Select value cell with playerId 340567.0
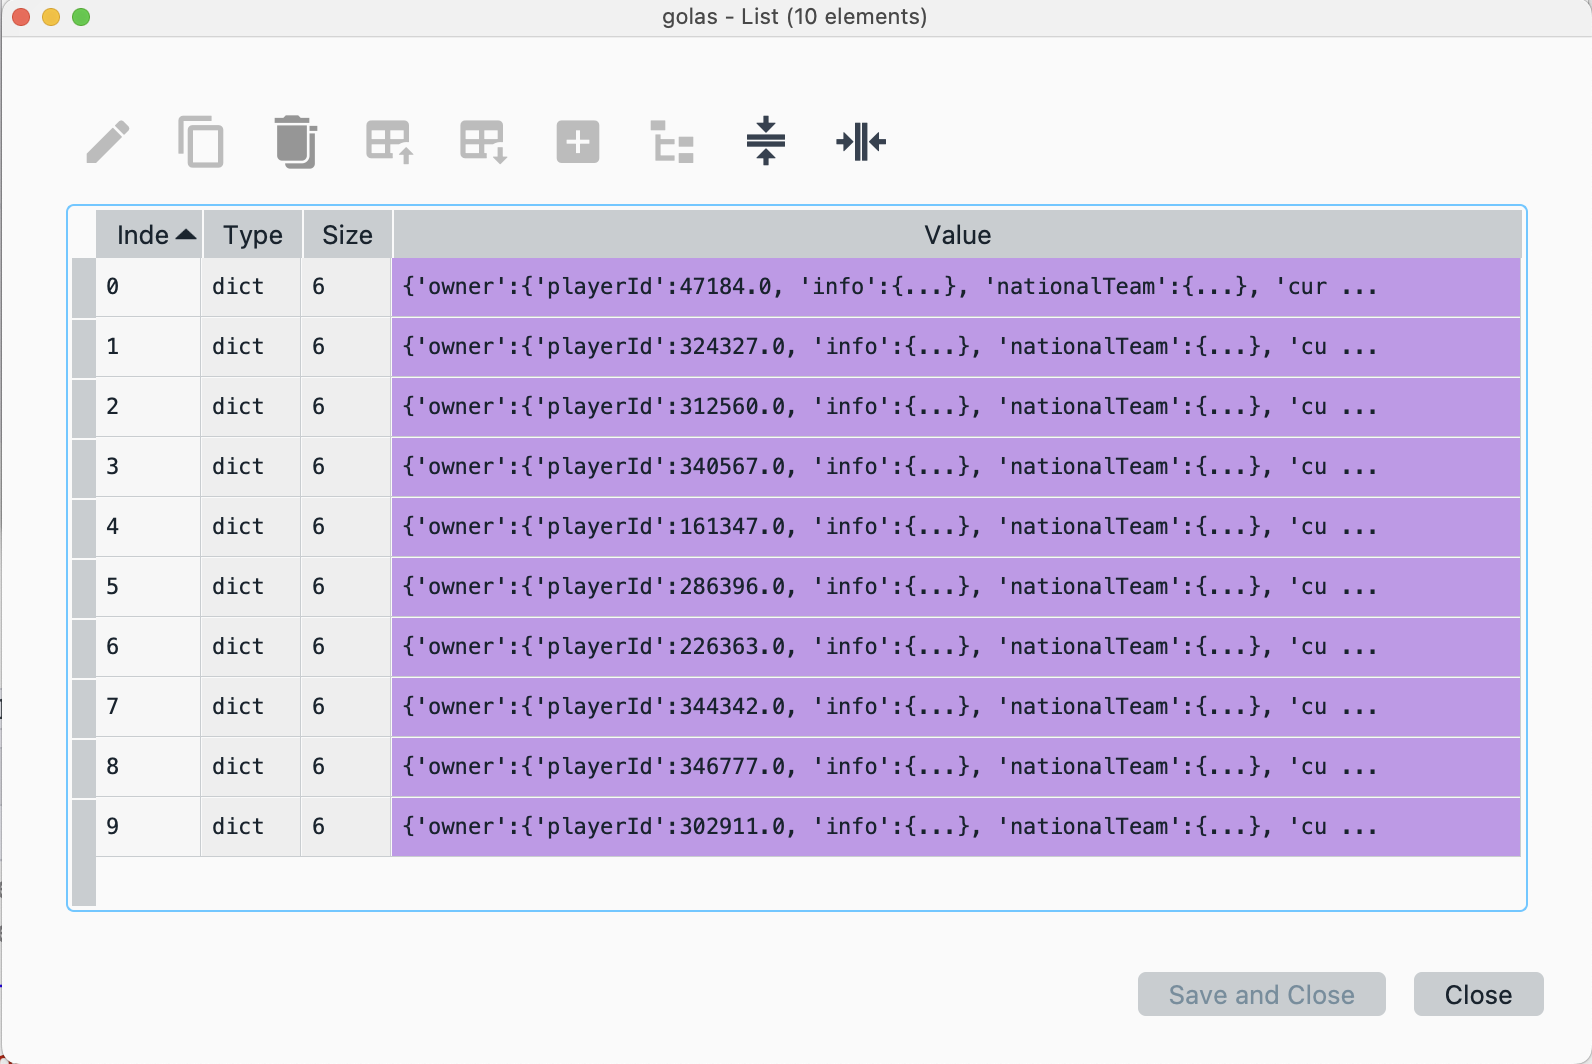The height and width of the screenshot is (1064, 1592). click(955, 467)
